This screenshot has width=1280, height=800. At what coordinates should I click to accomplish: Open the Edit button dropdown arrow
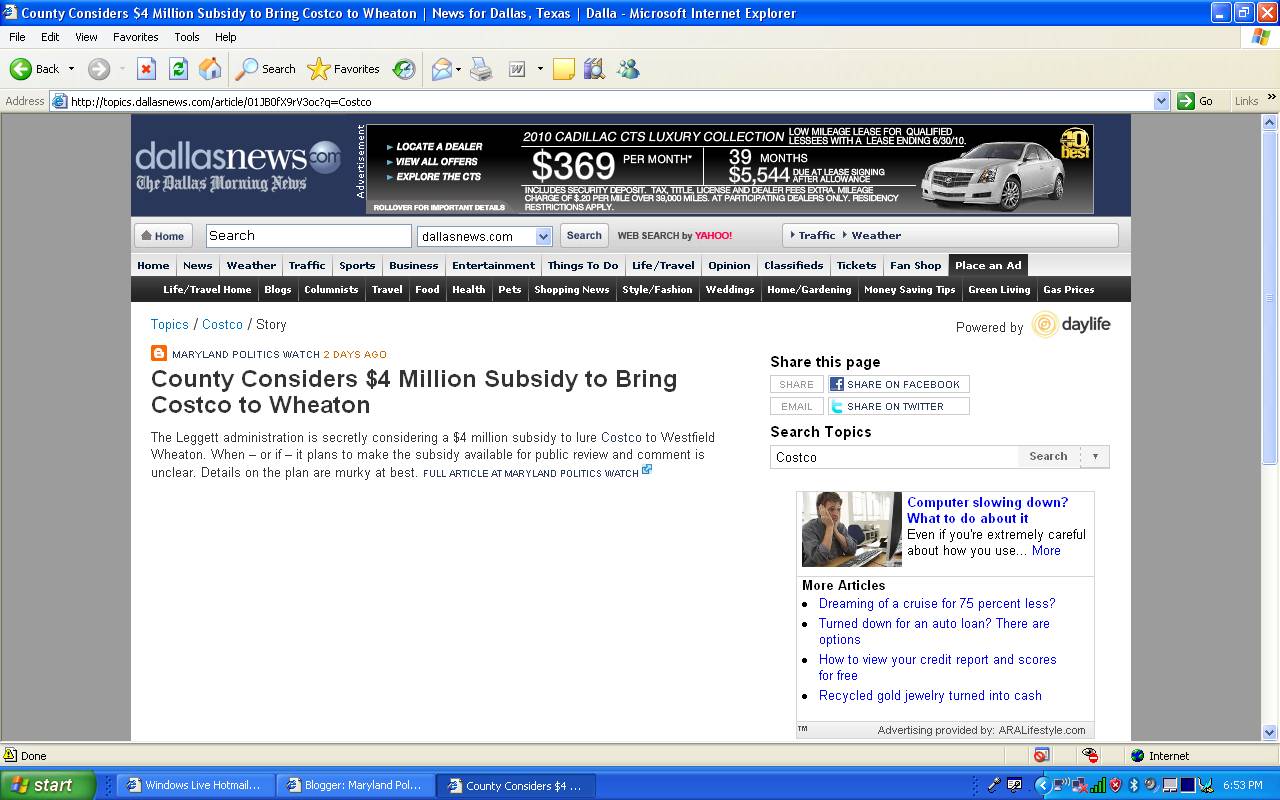pos(540,69)
